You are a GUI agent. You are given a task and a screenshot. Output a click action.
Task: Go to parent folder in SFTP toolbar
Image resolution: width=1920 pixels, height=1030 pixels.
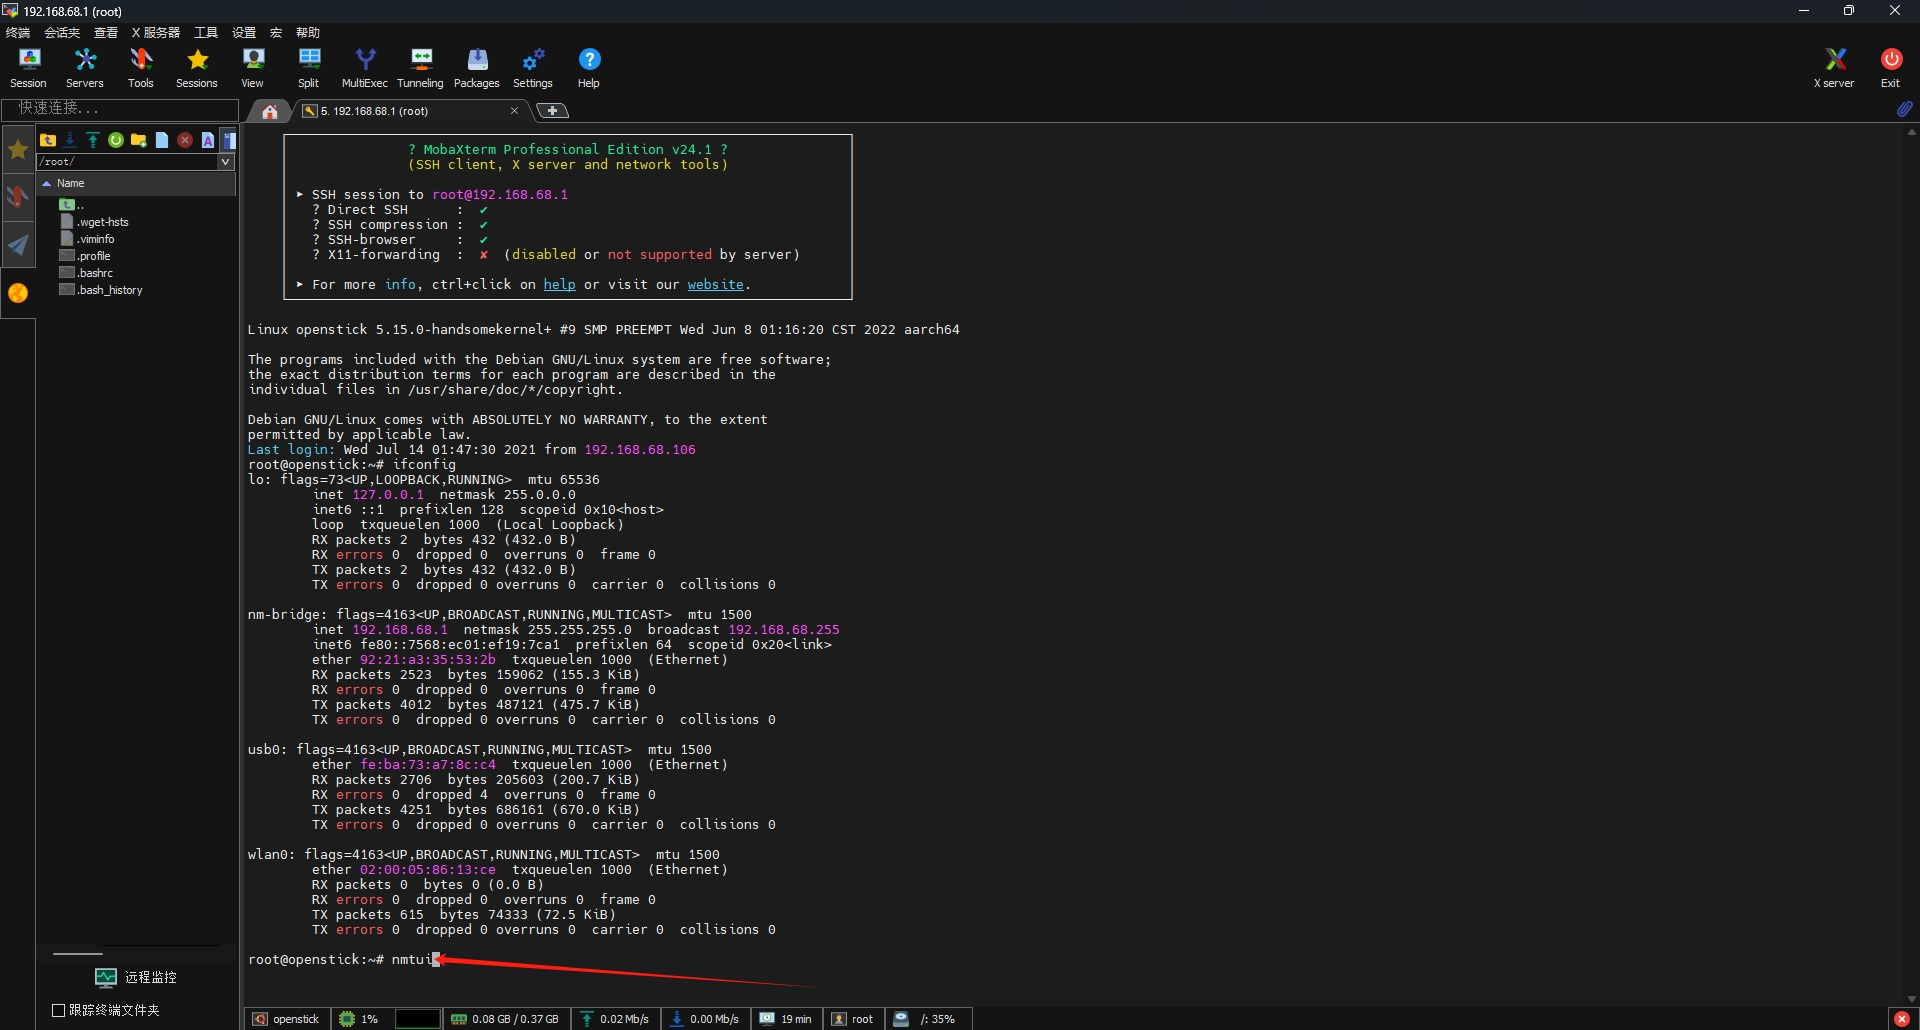[48, 140]
